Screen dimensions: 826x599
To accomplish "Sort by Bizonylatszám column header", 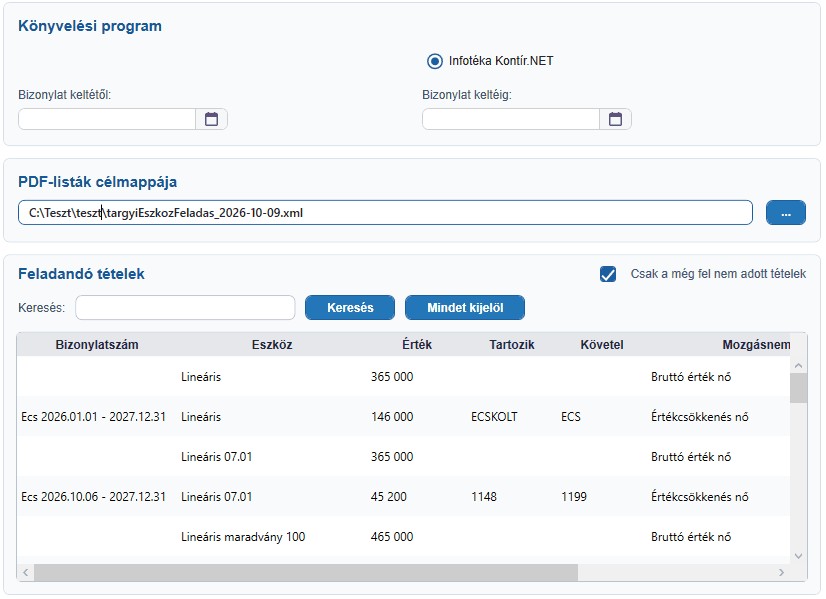I will pyautogui.click(x=97, y=345).
